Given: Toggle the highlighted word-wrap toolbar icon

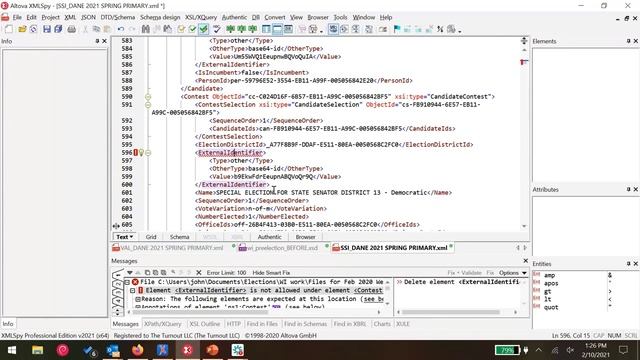Looking at the screenshot, I should click(333, 29).
